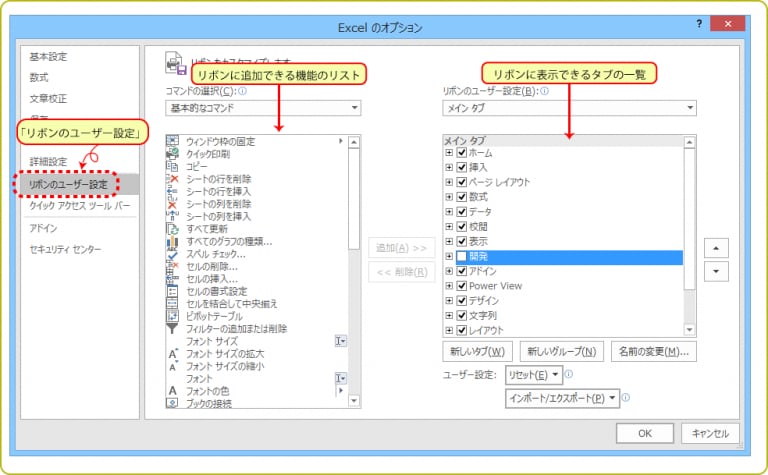
Task: Open the セキュリティ センター category
Action: point(65,249)
